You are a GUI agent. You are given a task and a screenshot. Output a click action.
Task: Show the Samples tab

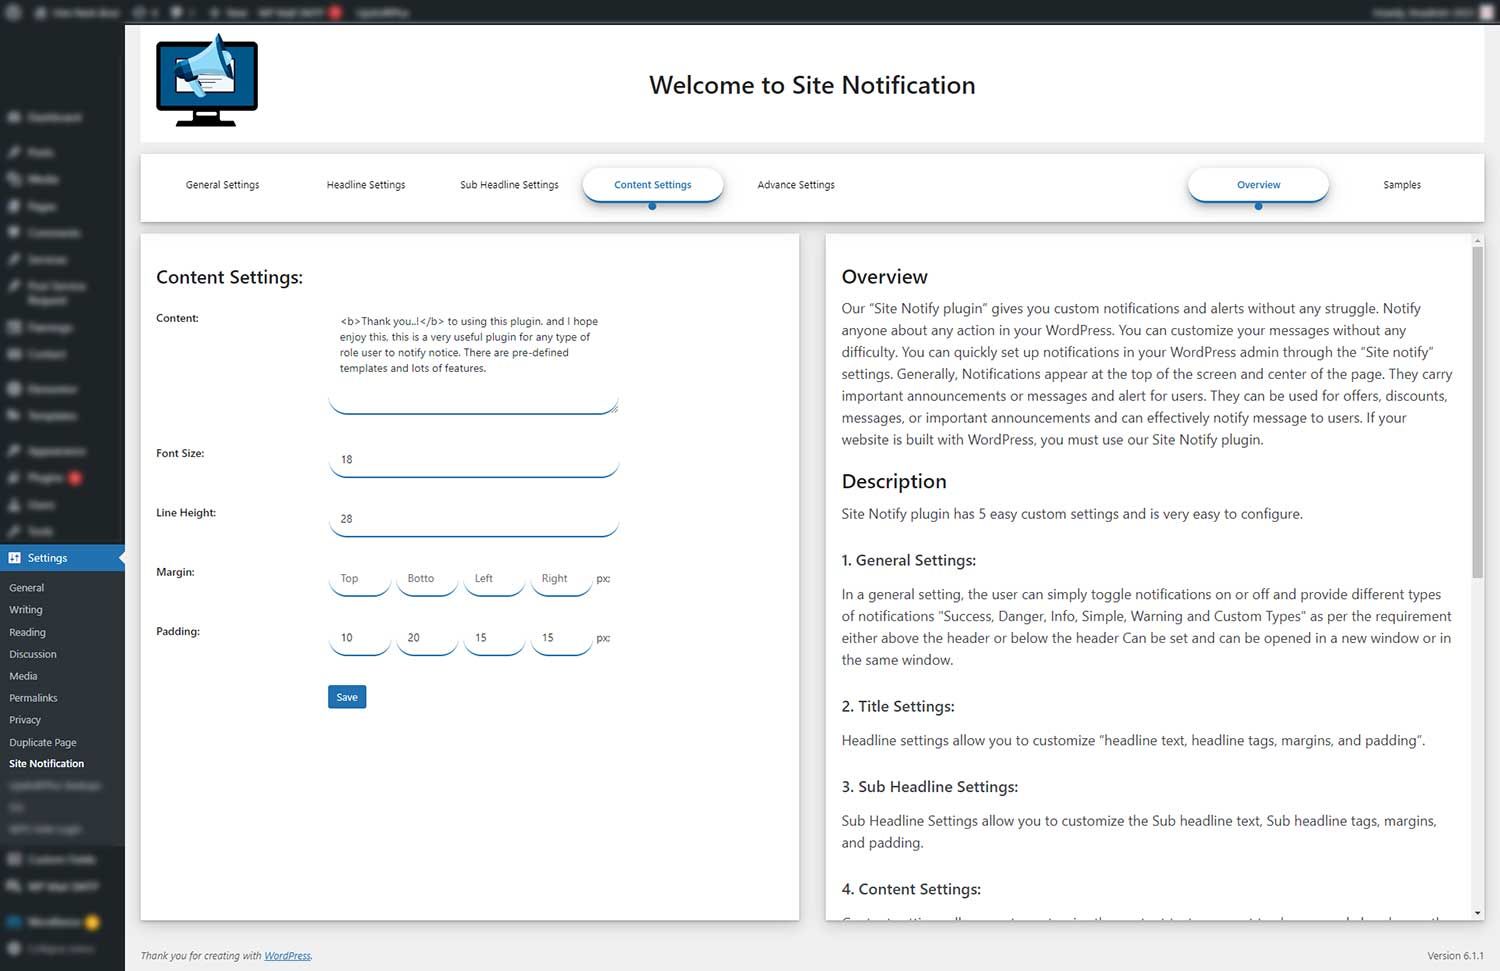(1401, 185)
